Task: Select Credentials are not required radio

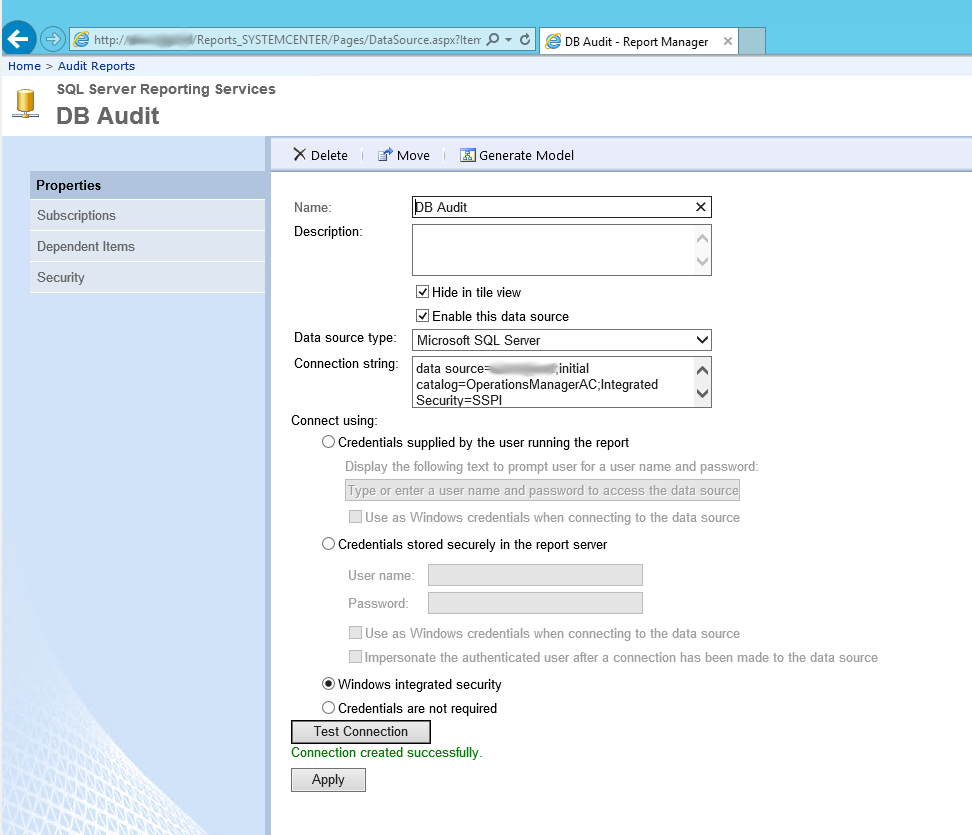Action: coord(328,707)
